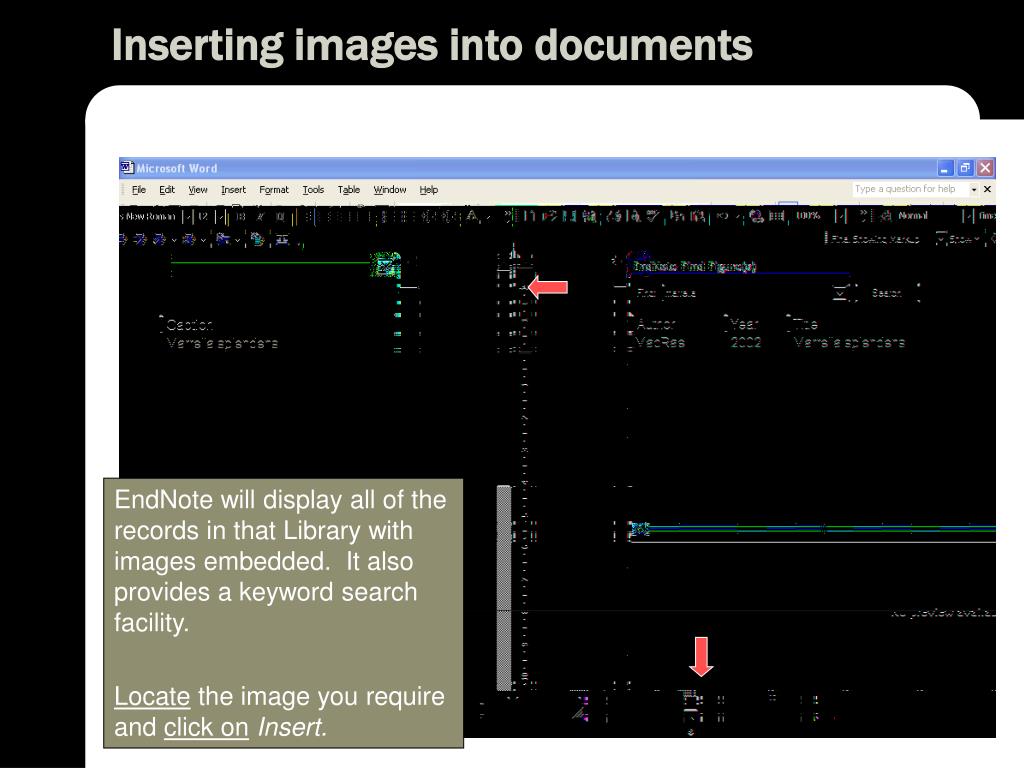Open the font size 12 dropdown

coord(221,216)
